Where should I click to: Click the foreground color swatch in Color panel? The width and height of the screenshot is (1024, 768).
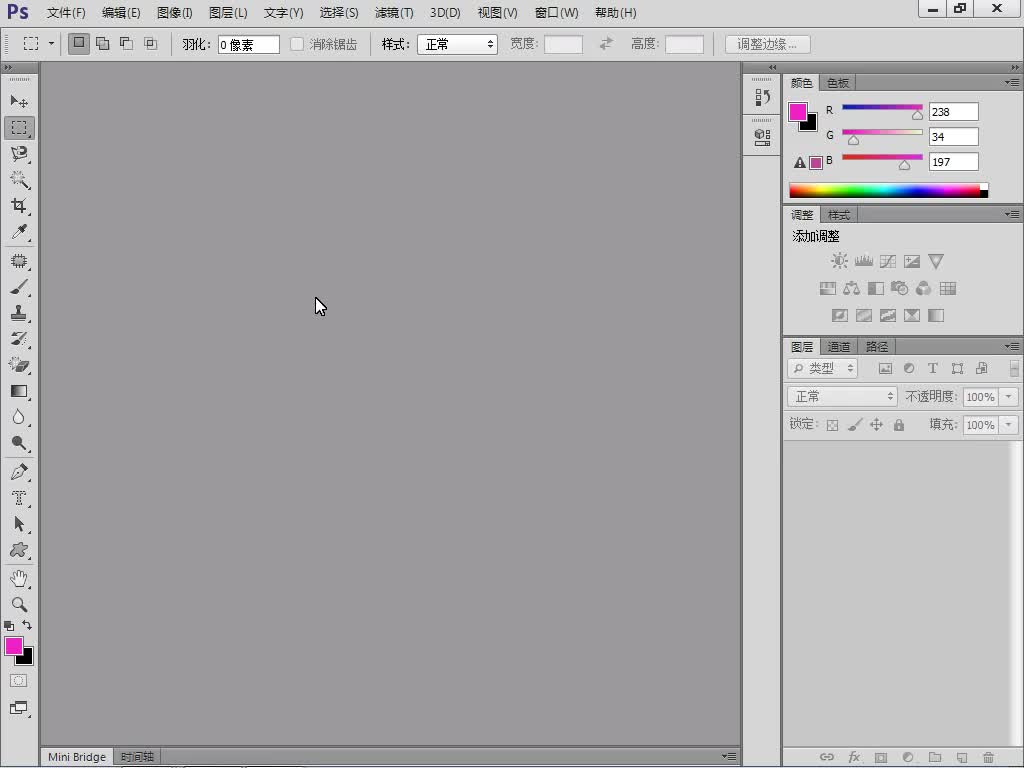coord(798,113)
